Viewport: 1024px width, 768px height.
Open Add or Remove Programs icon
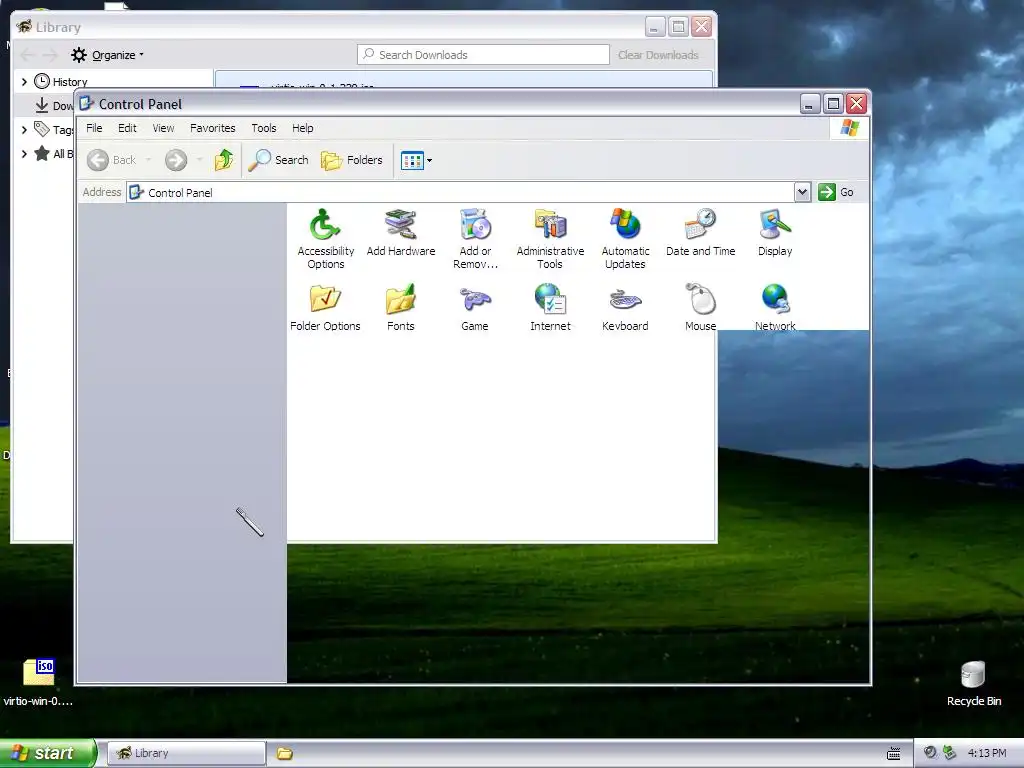(475, 239)
